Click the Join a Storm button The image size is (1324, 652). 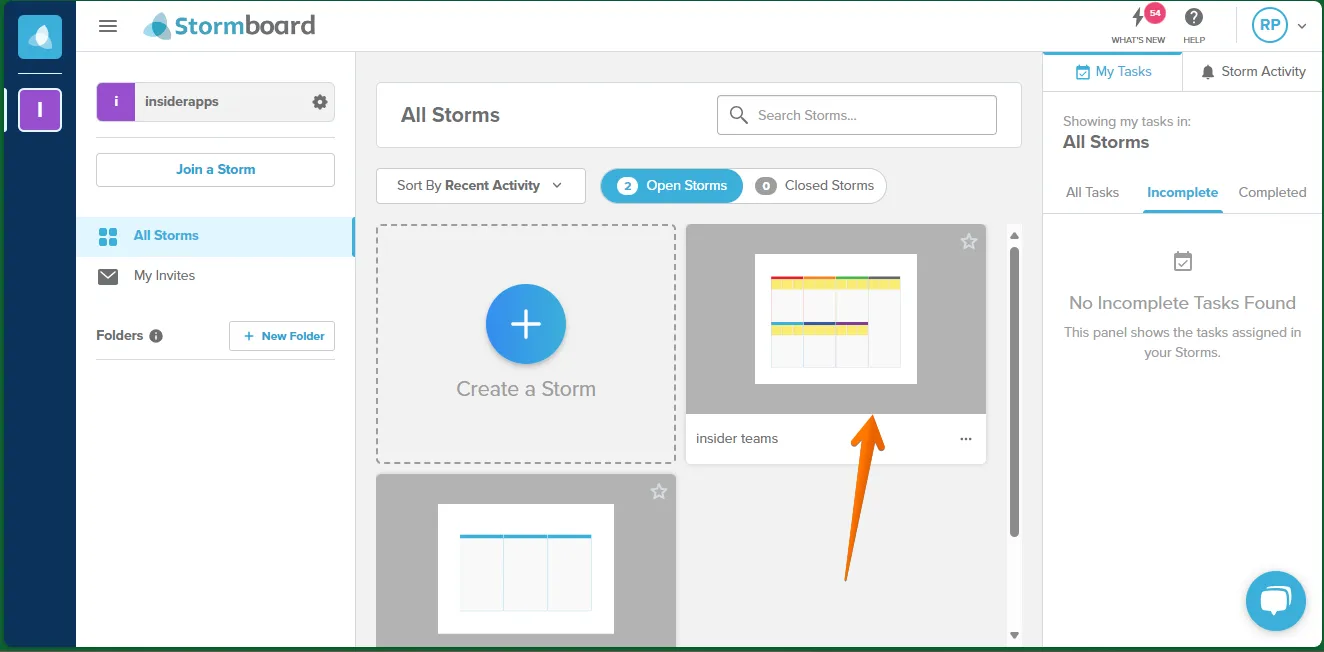pos(215,170)
